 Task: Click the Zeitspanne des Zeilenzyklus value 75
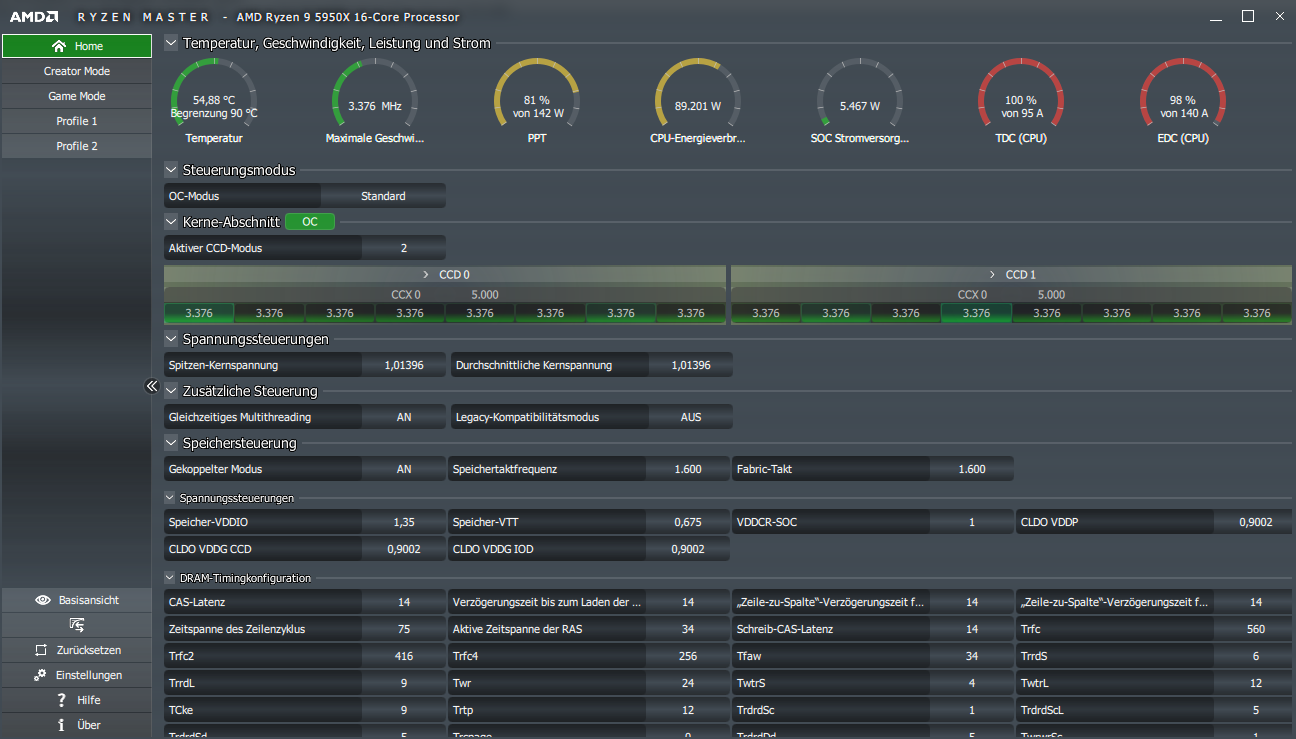(x=404, y=629)
